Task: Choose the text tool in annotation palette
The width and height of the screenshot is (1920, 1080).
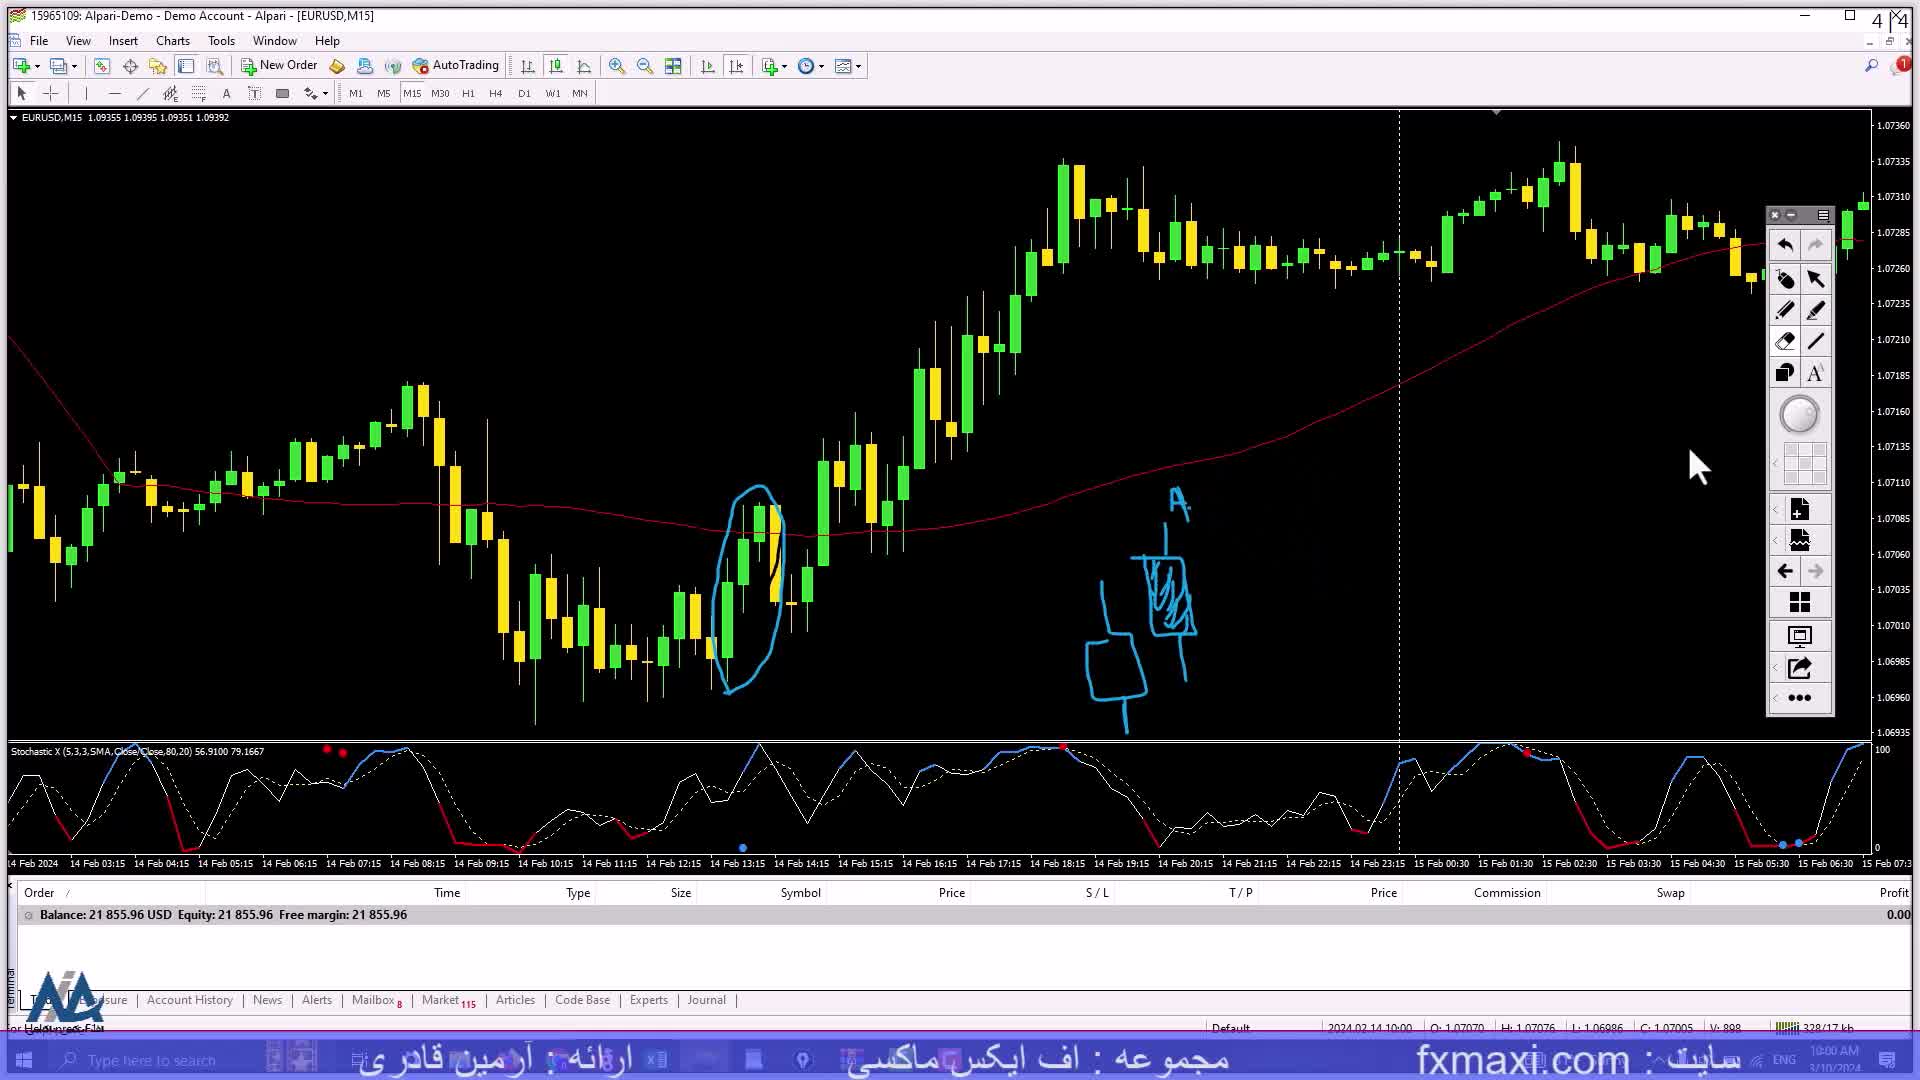Action: (1815, 373)
